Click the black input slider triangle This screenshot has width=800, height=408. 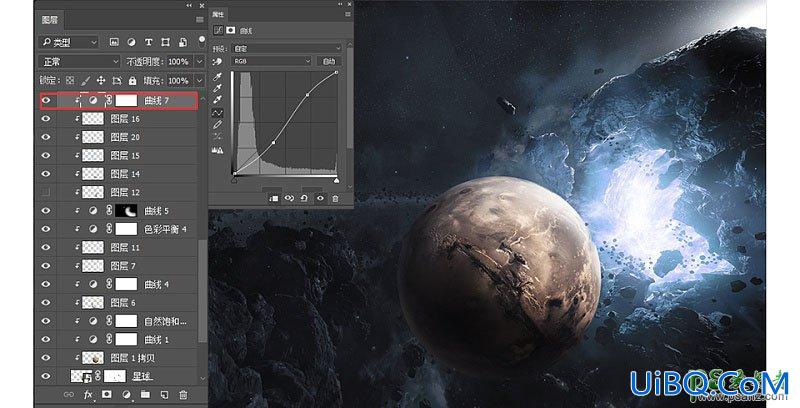tap(234, 180)
